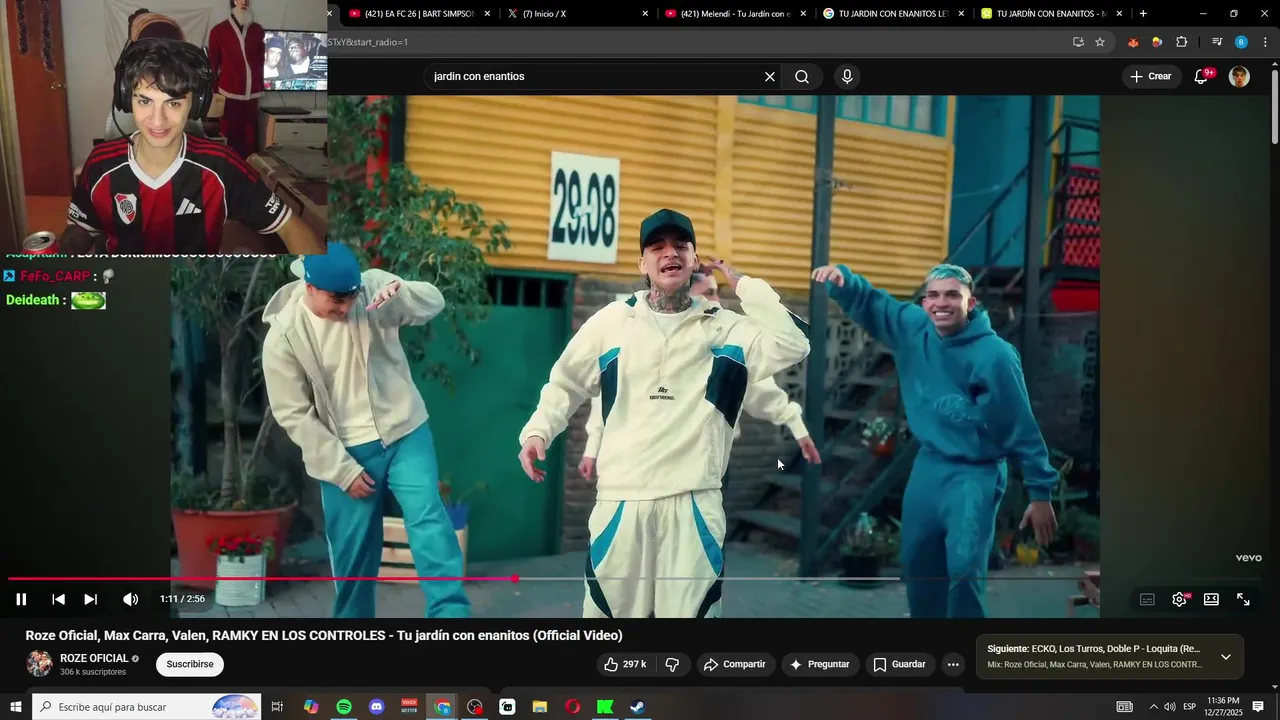Image resolution: width=1280 pixels, height=720 pixels.
Task: Open the Chrome profile avatar
Action: point(1241,42)
